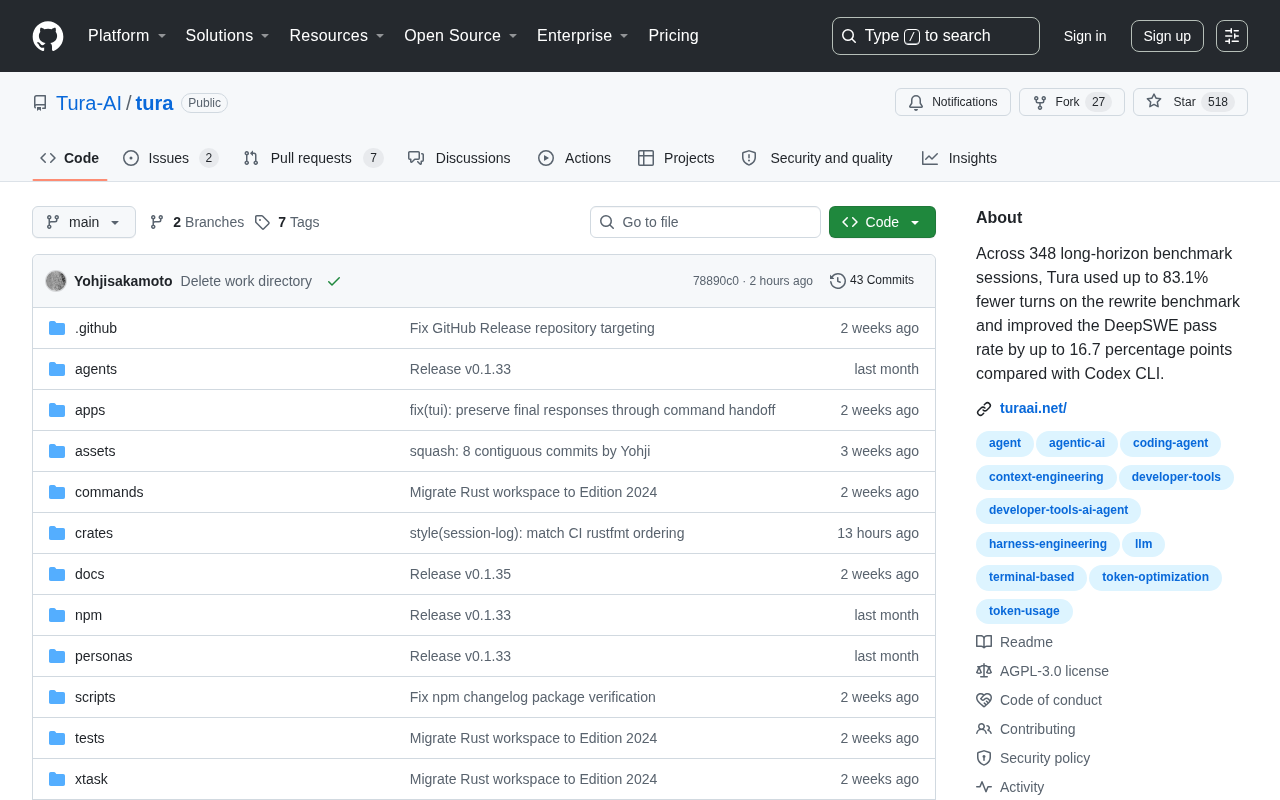Open the green Code dropdown button

click(882, 222)
